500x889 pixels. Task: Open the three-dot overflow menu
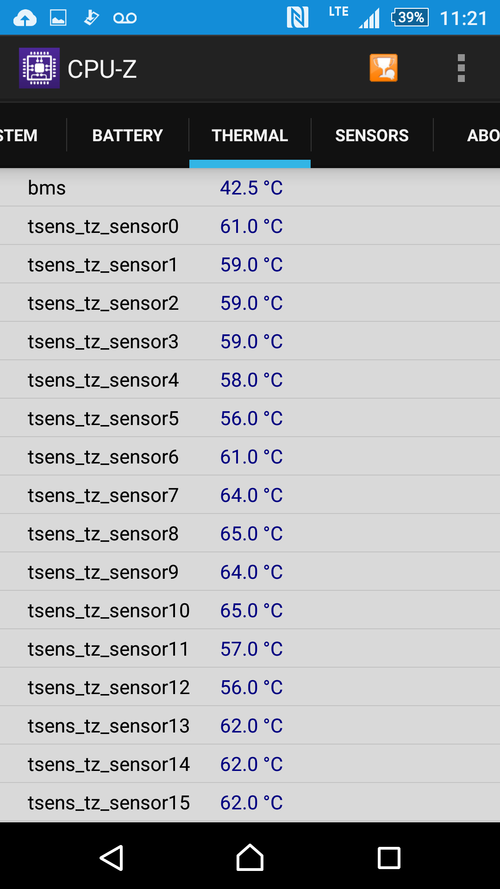tap(461, 68)
